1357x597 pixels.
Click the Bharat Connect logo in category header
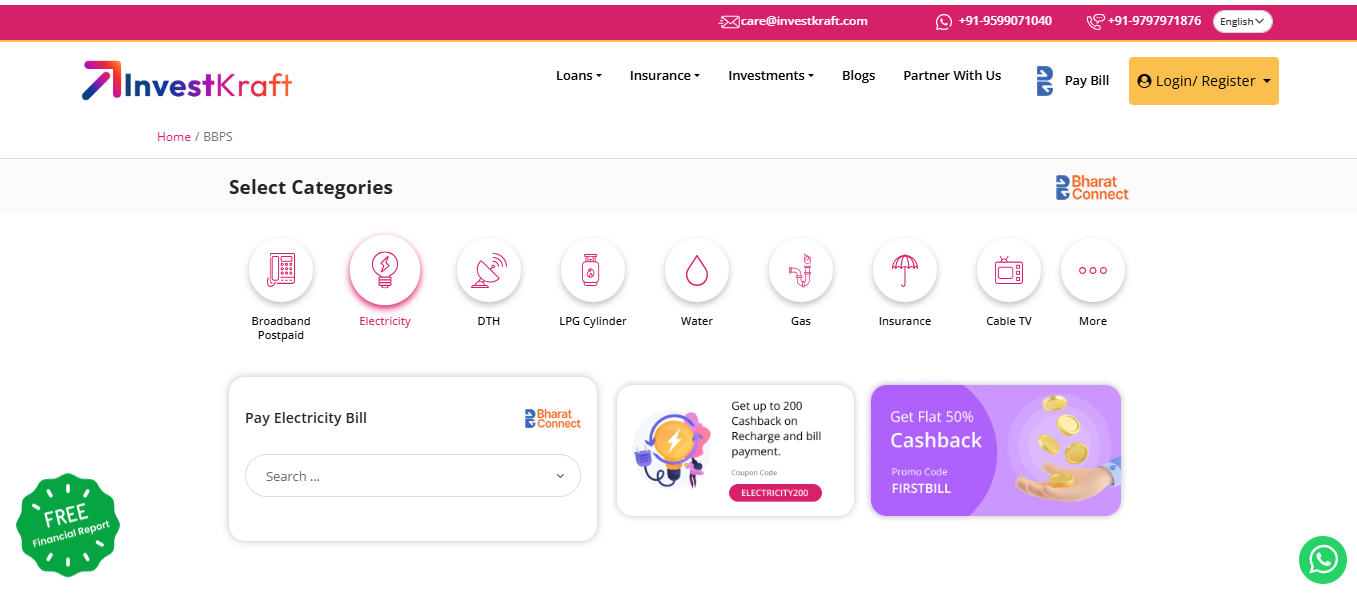click(x=1092, y=188)
